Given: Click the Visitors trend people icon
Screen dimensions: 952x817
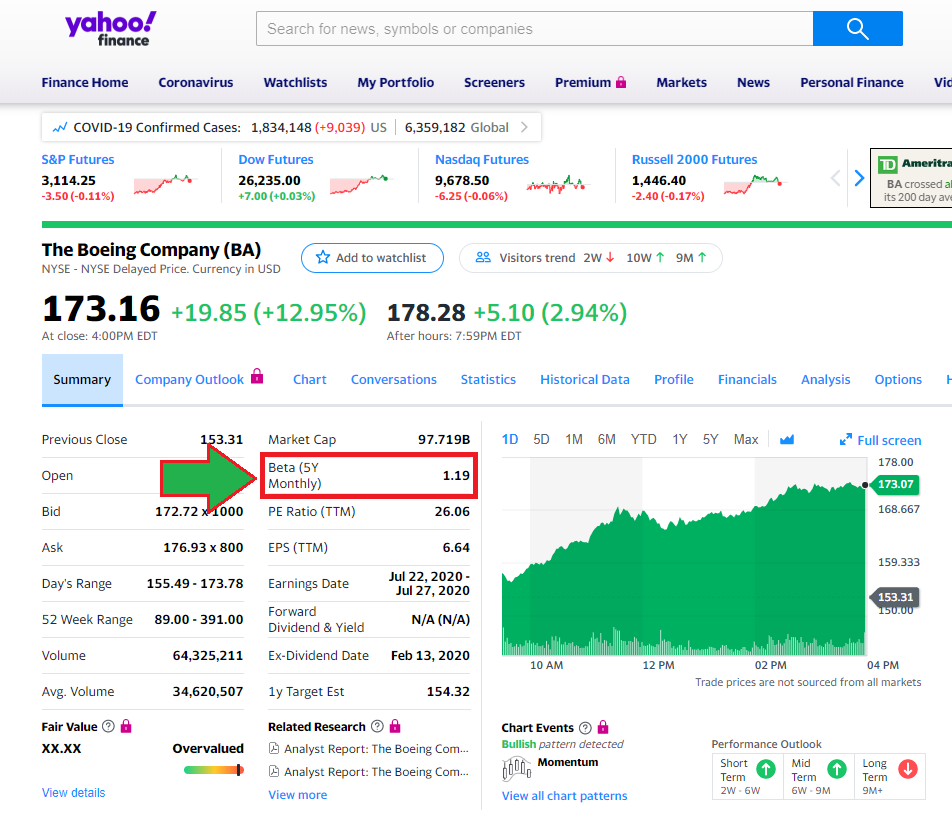Looking at the screenshot, I should pyautogui.click(x=483, y=257).
